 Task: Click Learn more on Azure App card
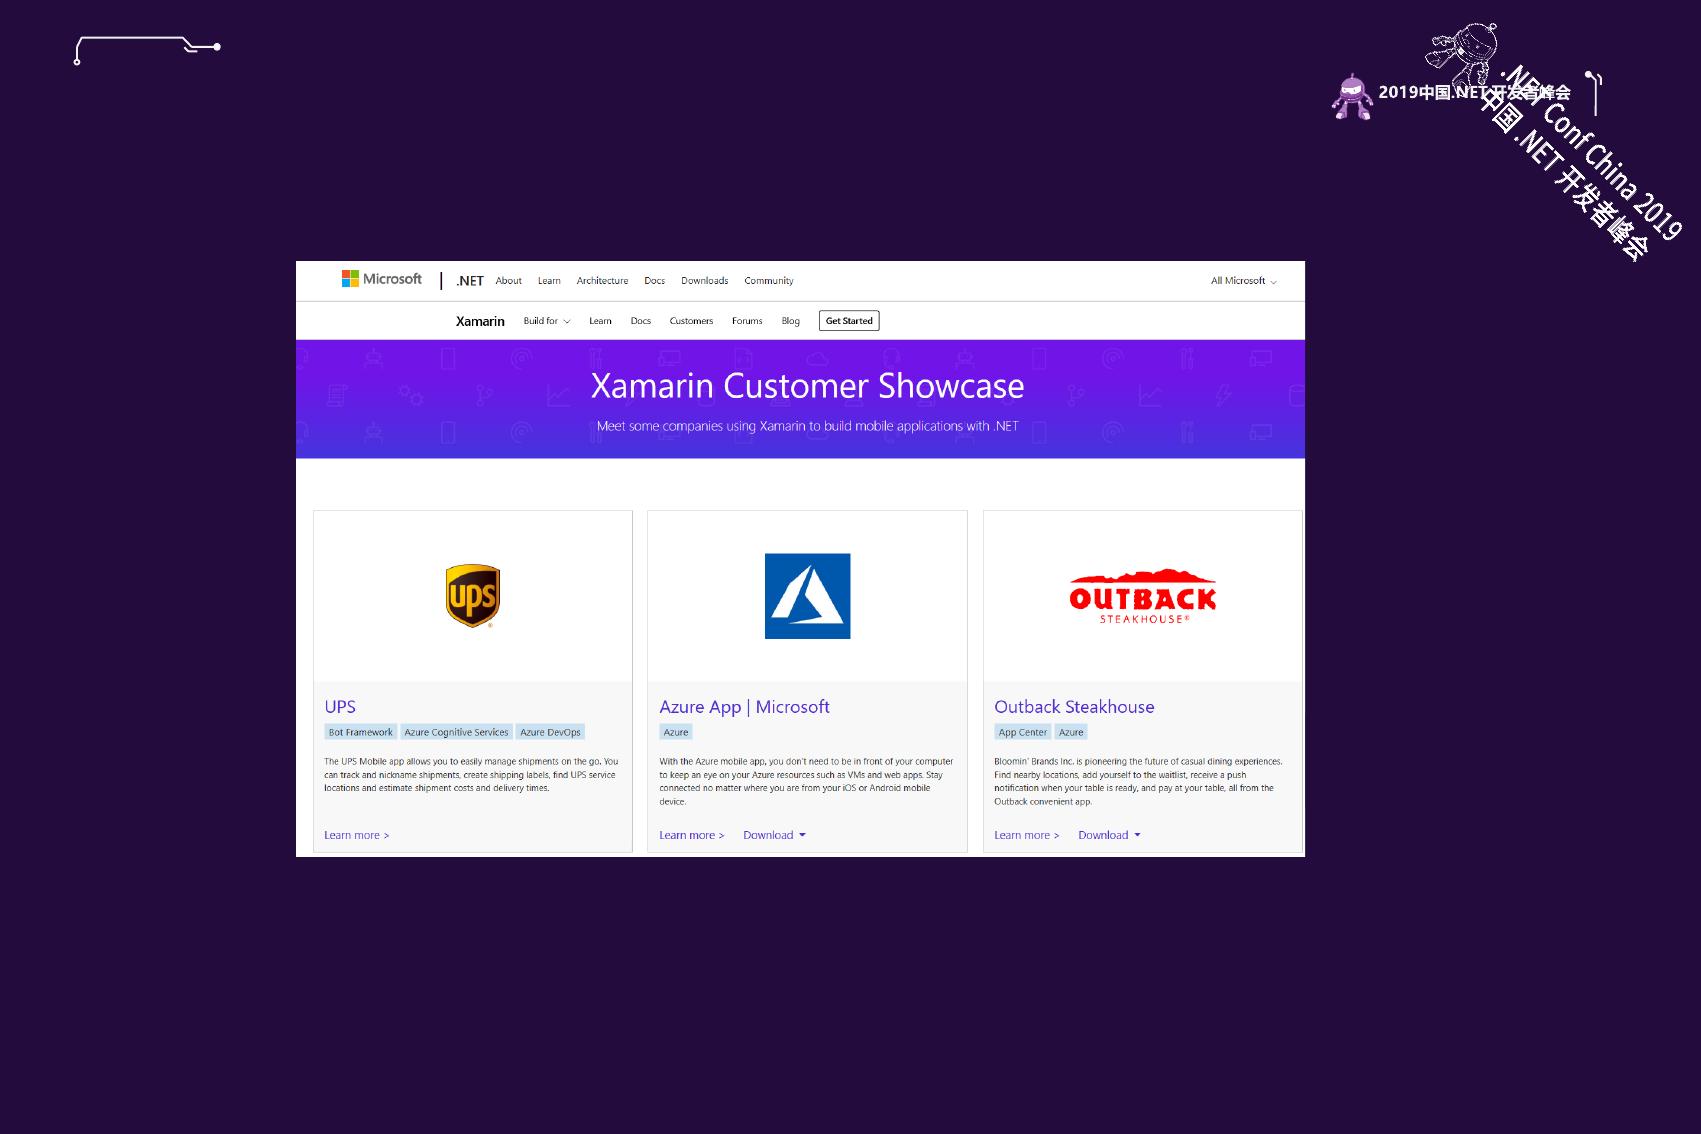(692, 835)
